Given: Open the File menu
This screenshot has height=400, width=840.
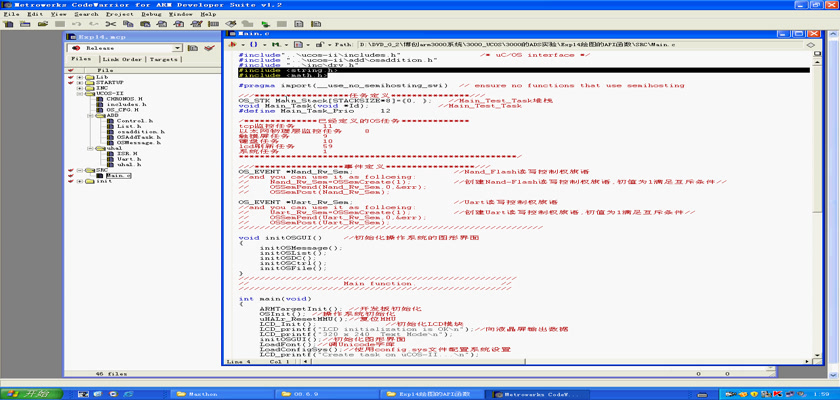Looking at the screenshot, I should (x=11, y=14).
